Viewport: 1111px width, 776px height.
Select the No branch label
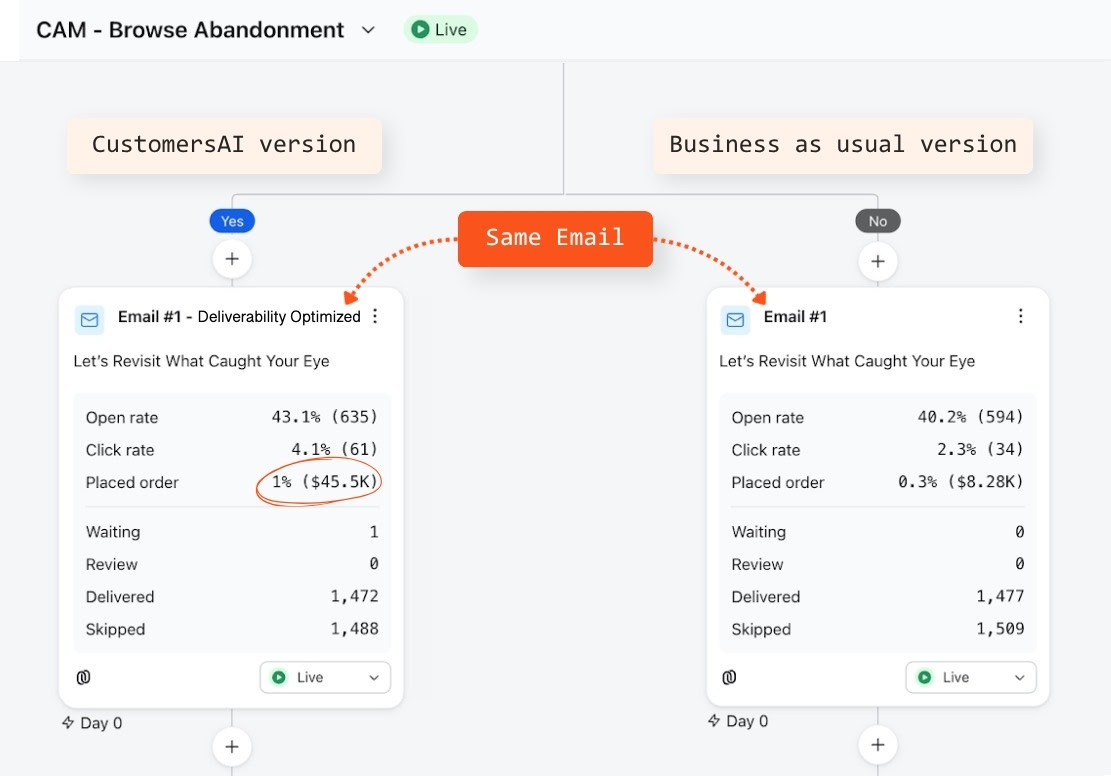coord(878,221)
